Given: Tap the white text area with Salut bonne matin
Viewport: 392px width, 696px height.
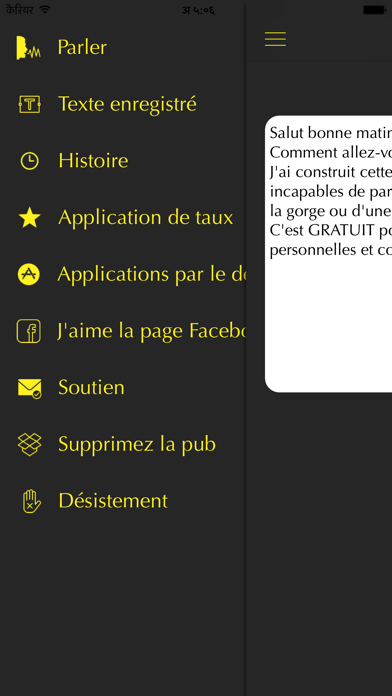Looking at the screenshot, I should click(329, 254).
